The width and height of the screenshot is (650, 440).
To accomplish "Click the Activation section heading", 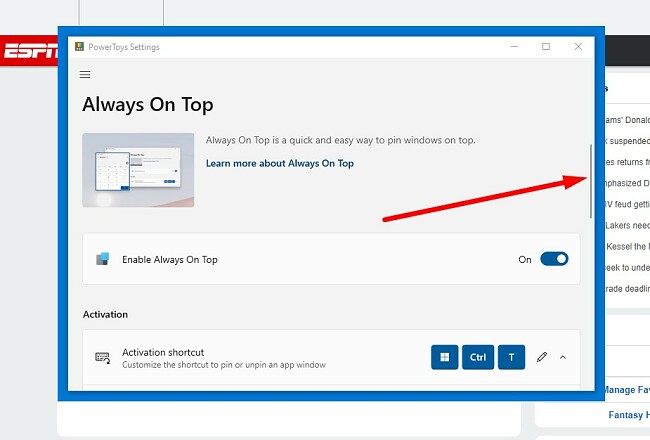I will [x=105, y=314].
